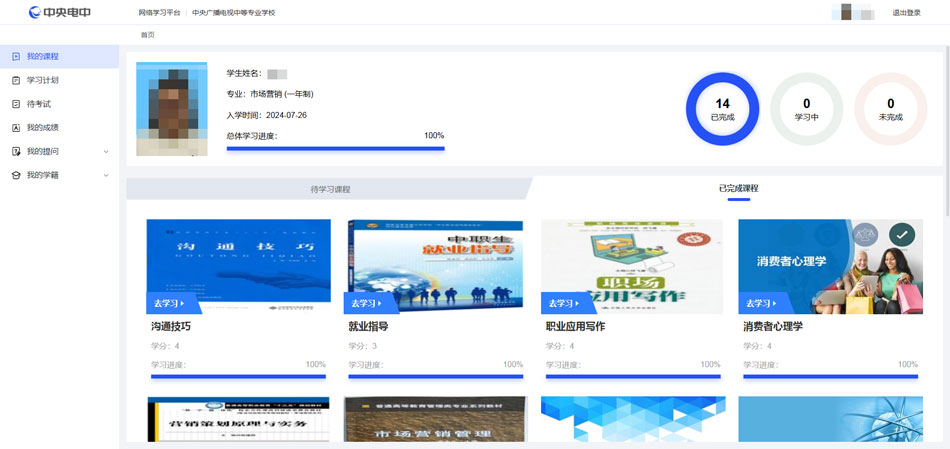Click the 0 学习中 ring

point(806,109)
